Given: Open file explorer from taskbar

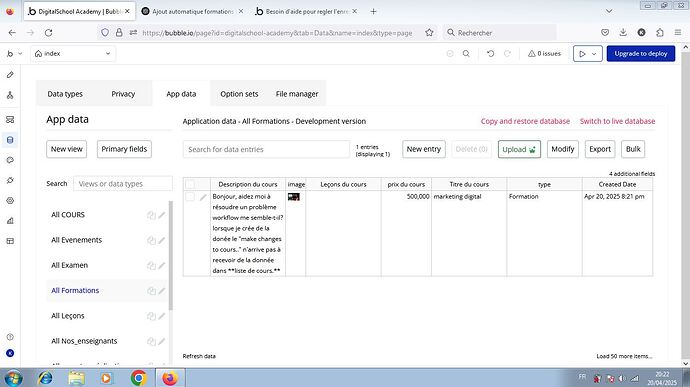Looking at the screenshot, I should tap(76, 378).
